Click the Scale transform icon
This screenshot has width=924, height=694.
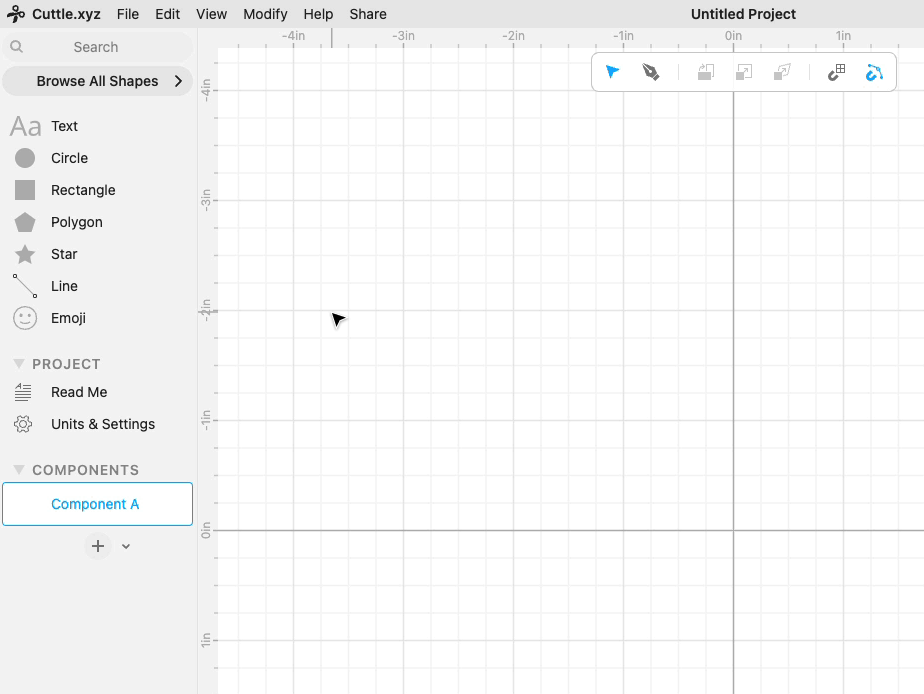[743, 71]
